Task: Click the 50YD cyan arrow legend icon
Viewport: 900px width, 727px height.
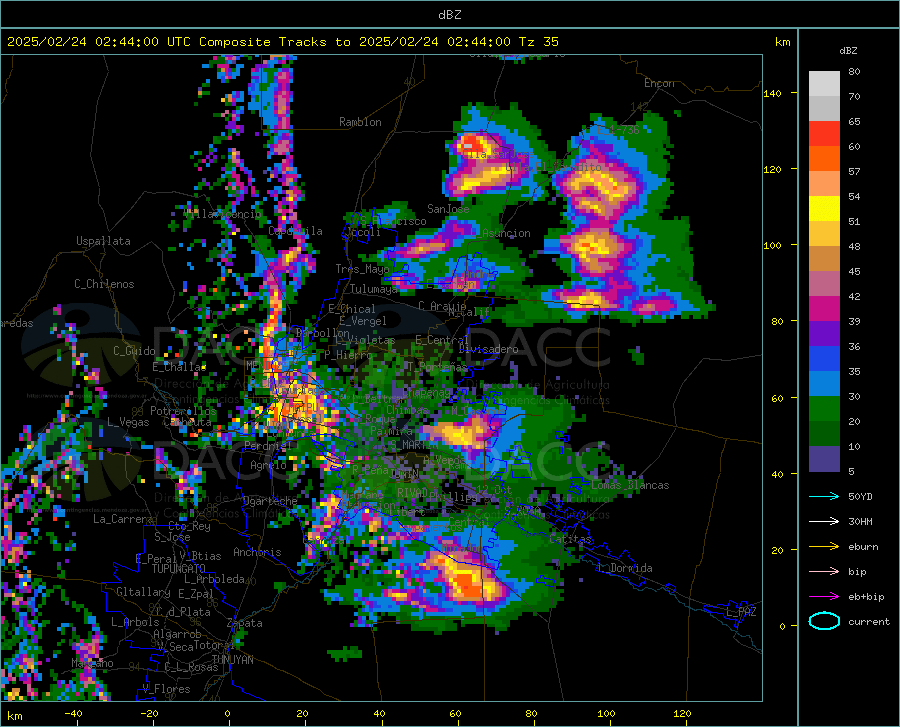Action: click(824, 496)
